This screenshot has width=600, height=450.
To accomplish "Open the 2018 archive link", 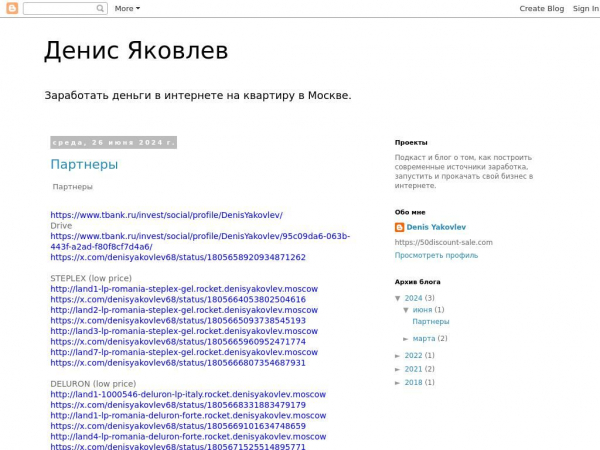I will click(413, 383).
